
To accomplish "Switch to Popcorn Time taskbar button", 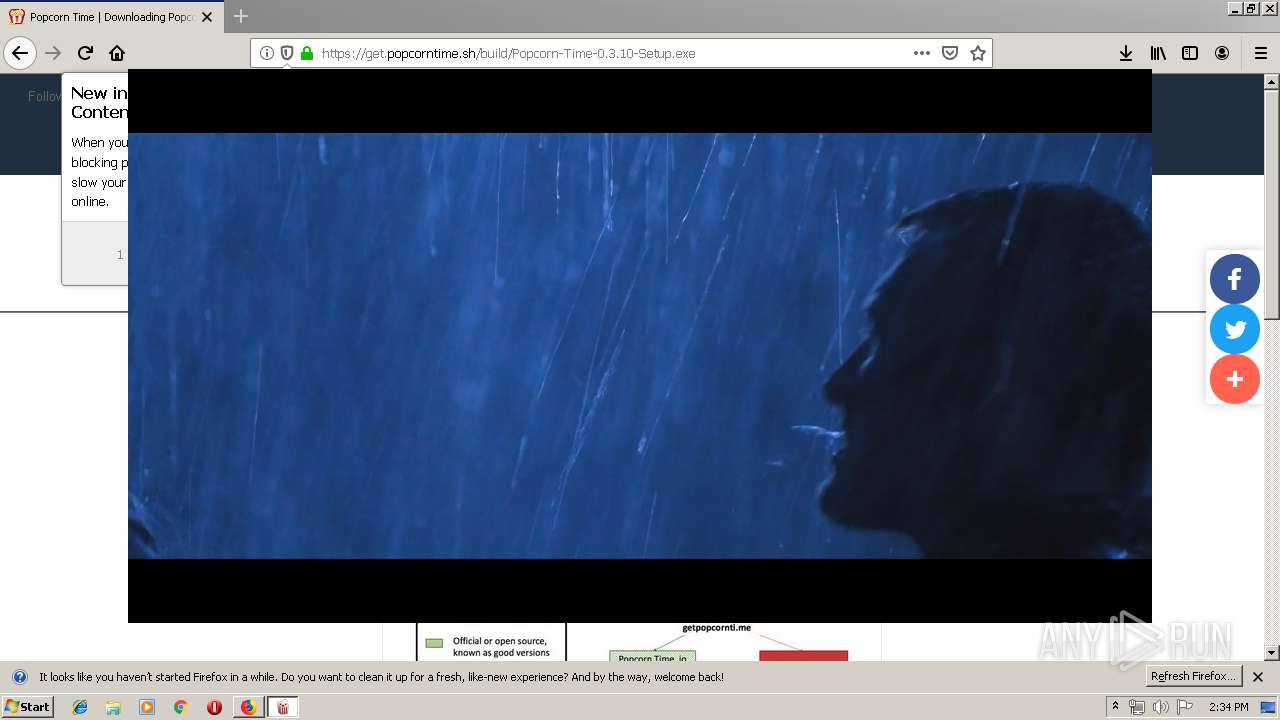I will pos(283,707).
